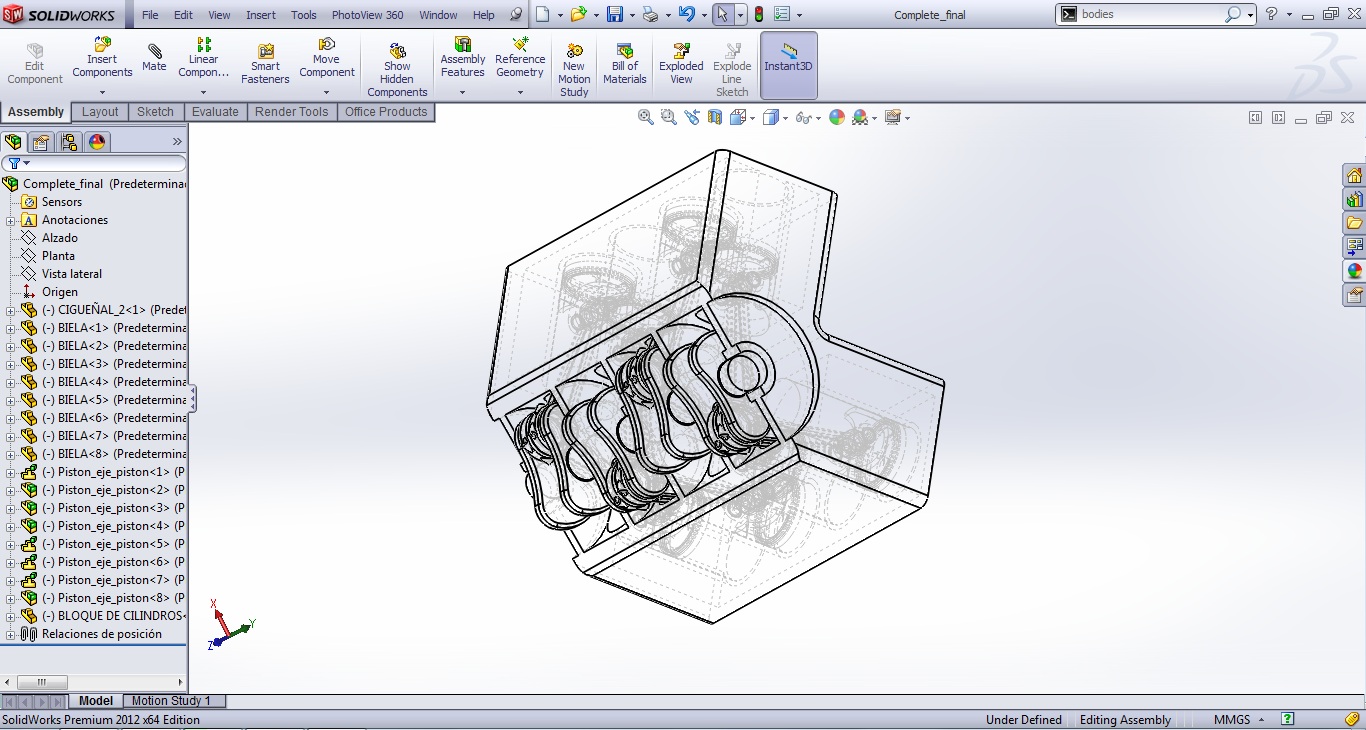
Task: Expand Relaciones de posición folder
Action: point(11,634)
